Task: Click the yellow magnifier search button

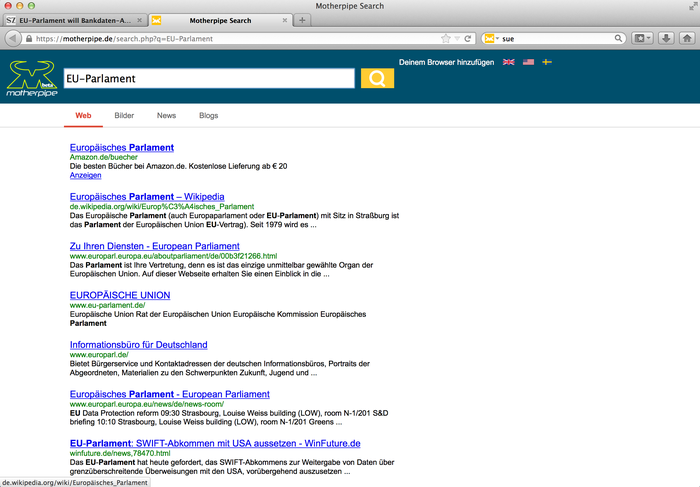Action: pos(377,79)
